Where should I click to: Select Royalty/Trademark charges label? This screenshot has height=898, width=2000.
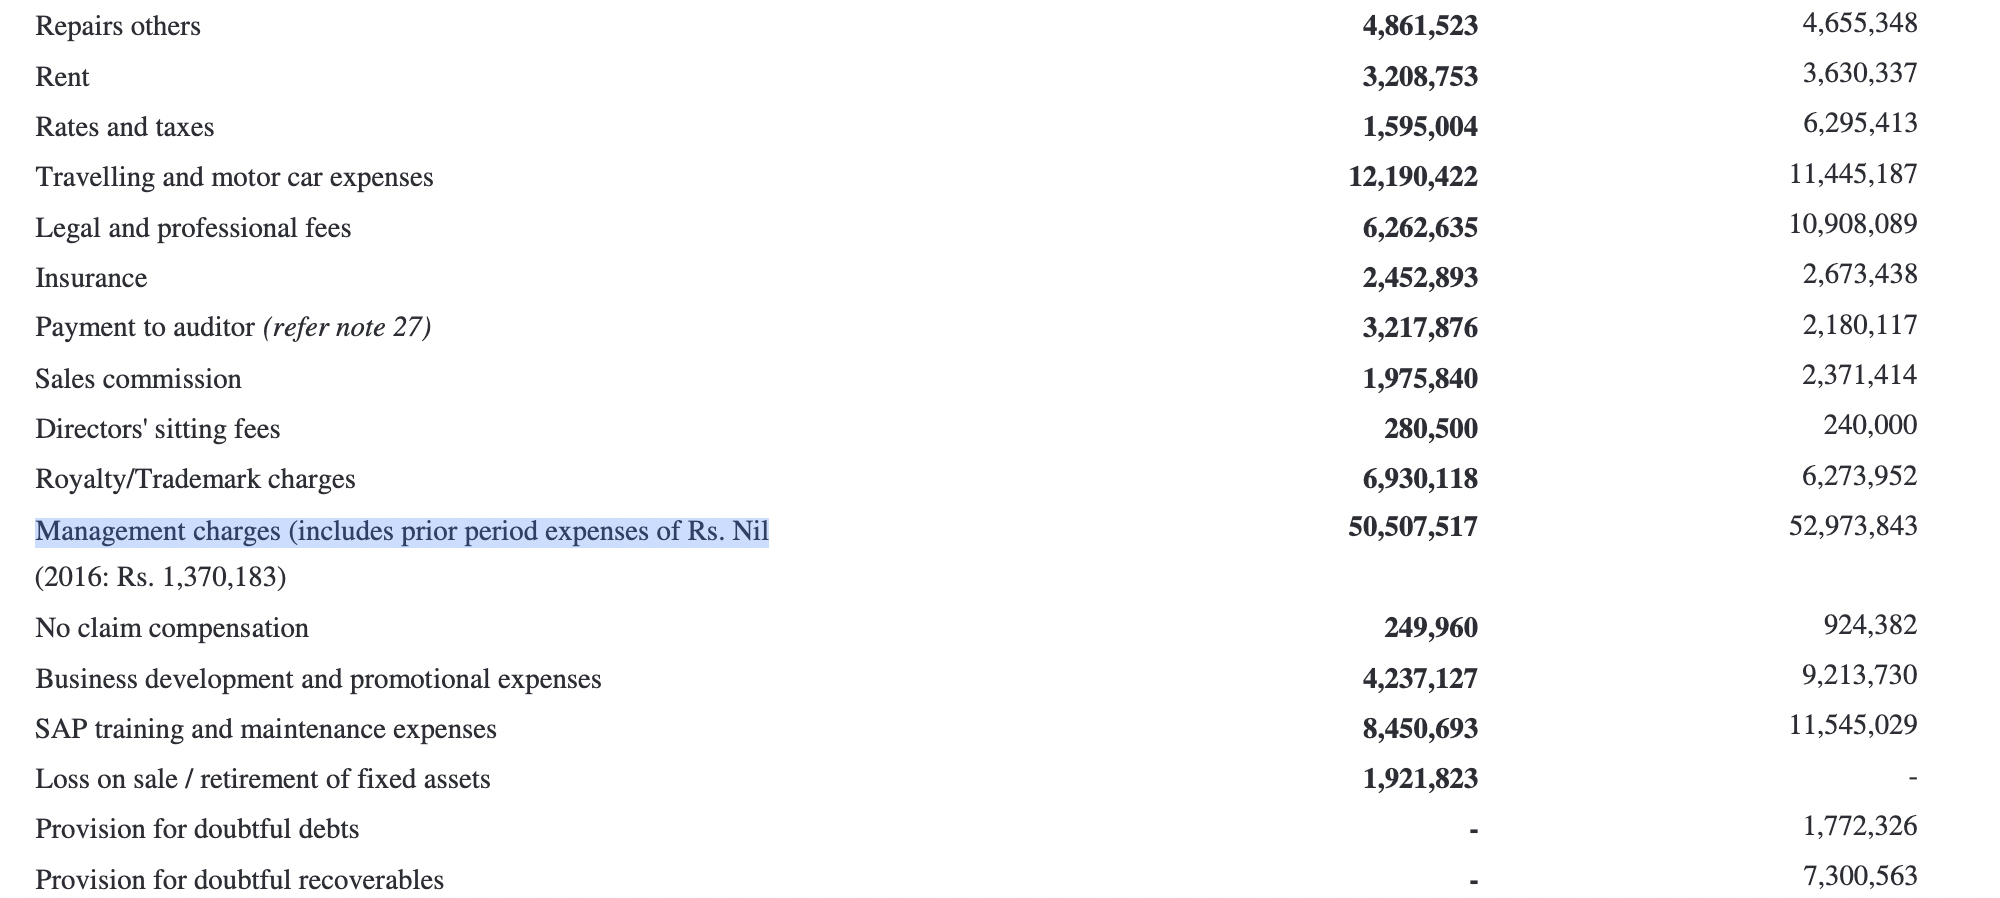(x=195, y=479)
